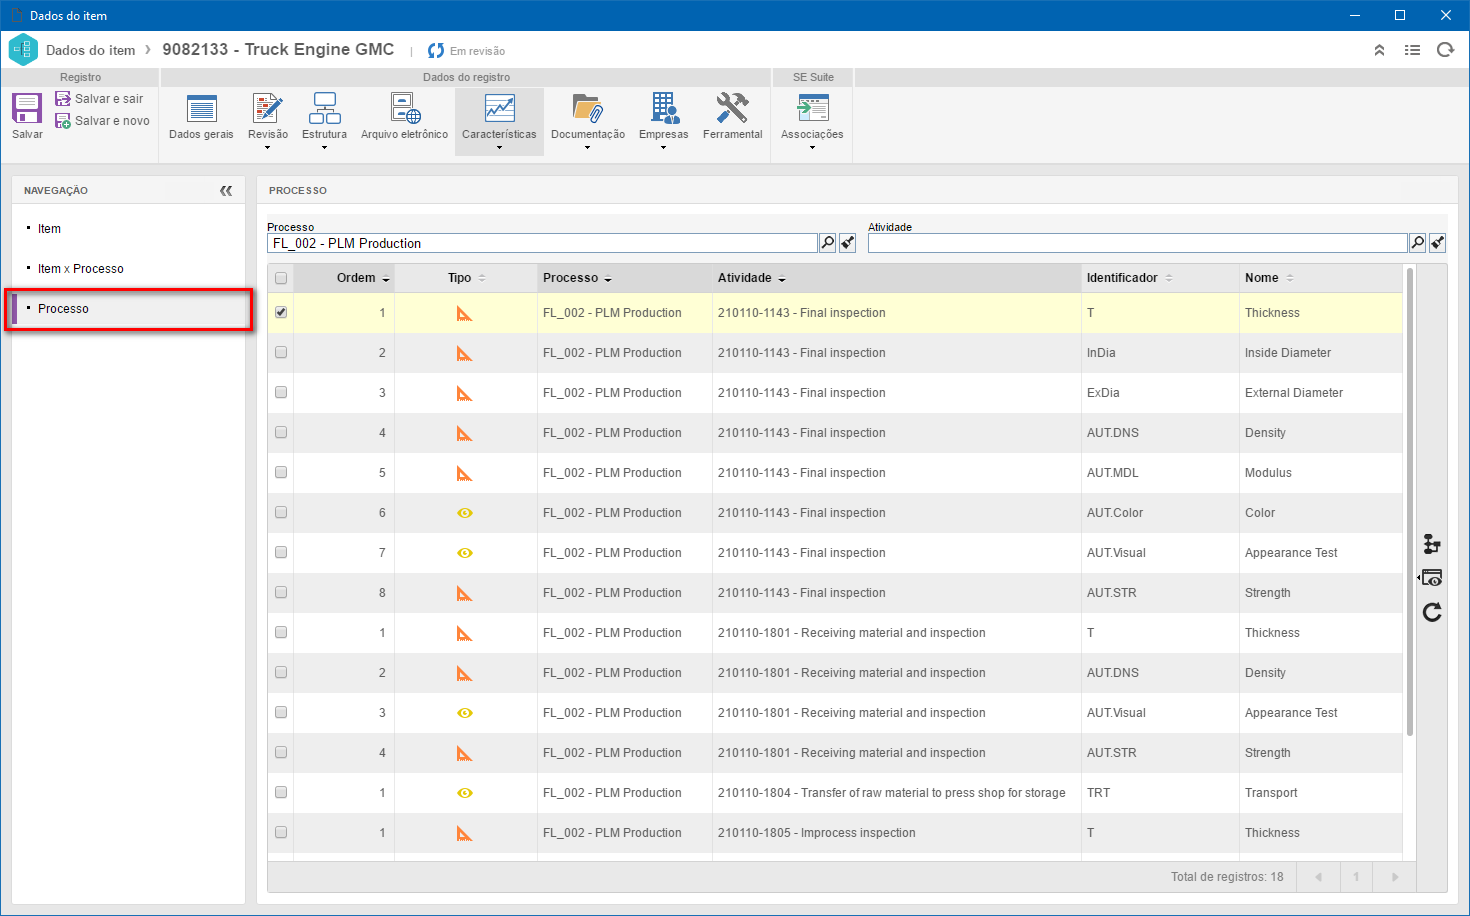This screenshot has width=1470, height=916.
Task: Expand the Associações dropdown arrow
Action: 812,148
